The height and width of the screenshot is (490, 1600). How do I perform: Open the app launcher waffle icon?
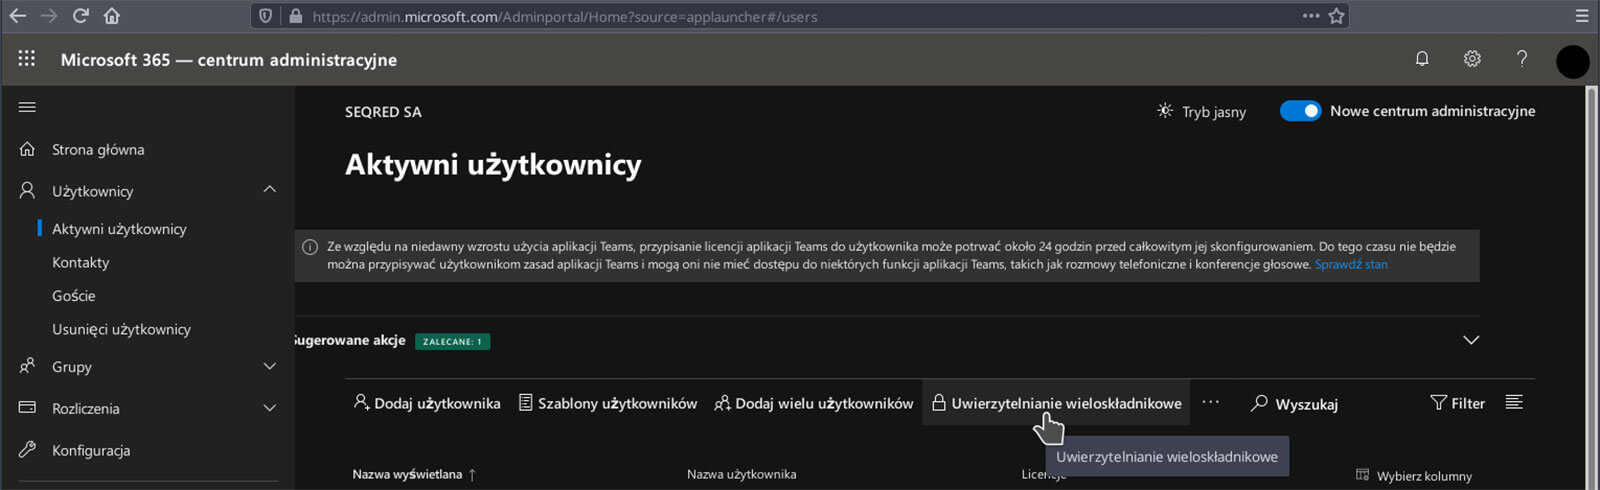[x=27, y=59]
